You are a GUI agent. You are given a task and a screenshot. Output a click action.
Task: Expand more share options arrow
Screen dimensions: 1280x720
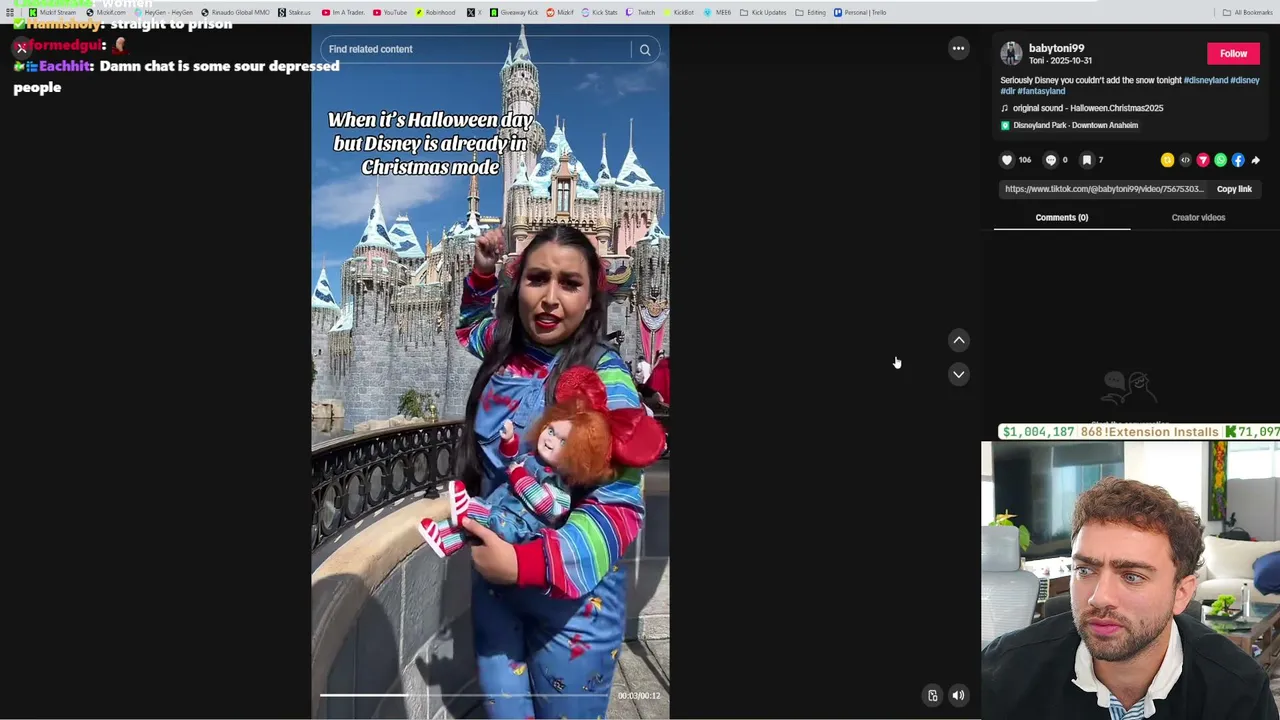click(x=1255, y=160)
